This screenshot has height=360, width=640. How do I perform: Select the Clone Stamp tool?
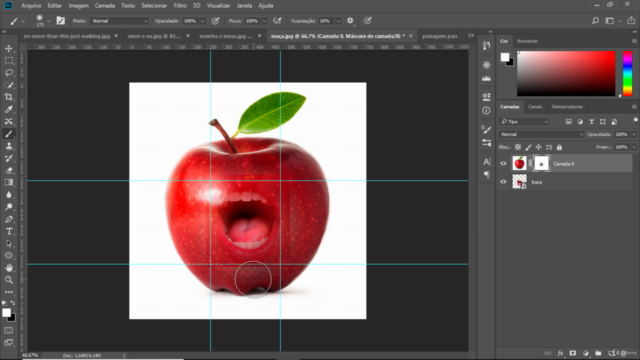click(x=9, y=146)
